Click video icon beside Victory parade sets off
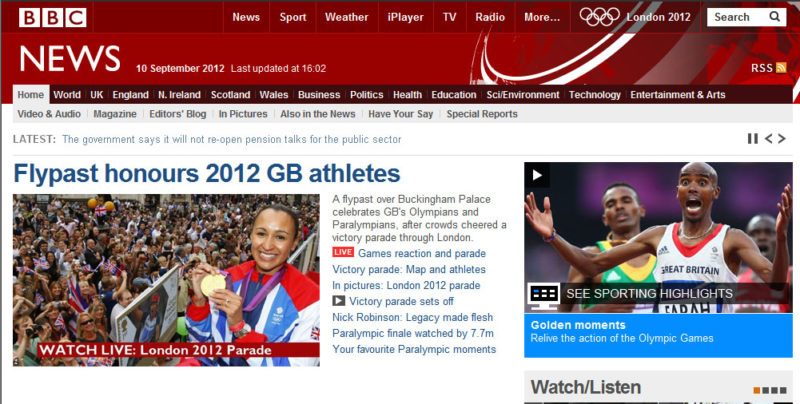Screen dimensions: 800x404 [339, 301]
